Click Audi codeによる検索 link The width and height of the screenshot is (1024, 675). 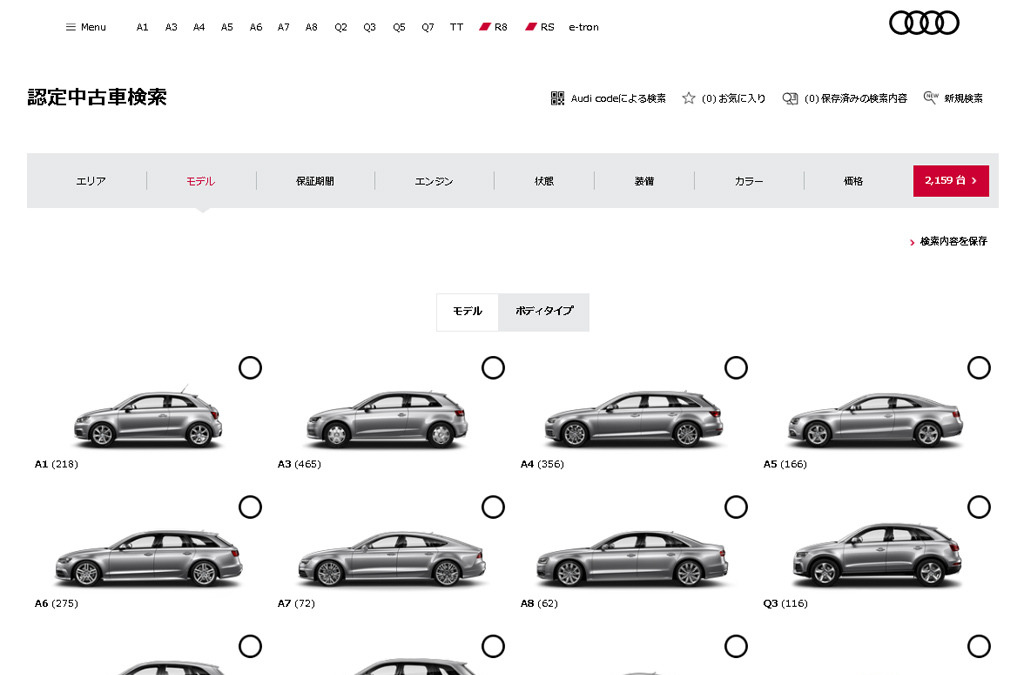click(x=618, y=99)
